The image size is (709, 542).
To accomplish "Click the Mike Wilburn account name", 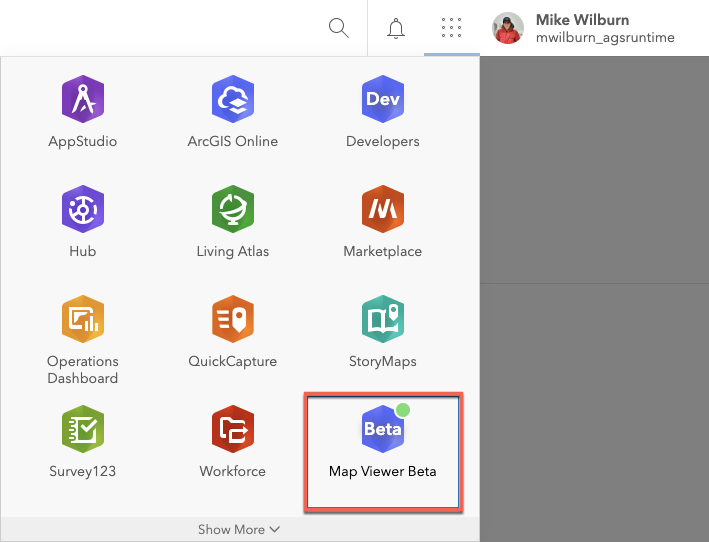I will [582, 20].
